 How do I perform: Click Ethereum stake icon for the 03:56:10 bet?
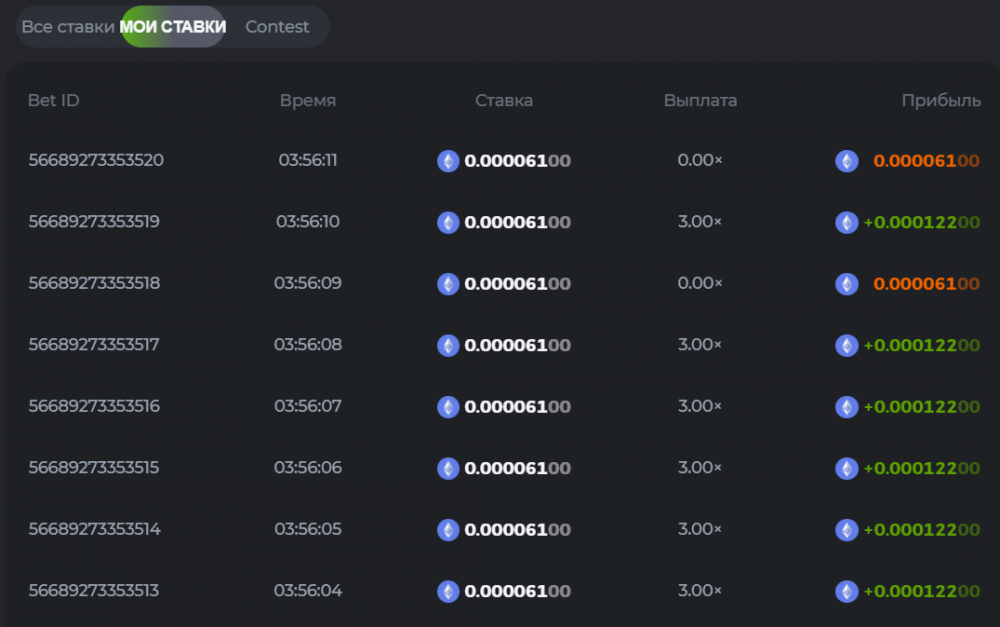tap(448, 222)
